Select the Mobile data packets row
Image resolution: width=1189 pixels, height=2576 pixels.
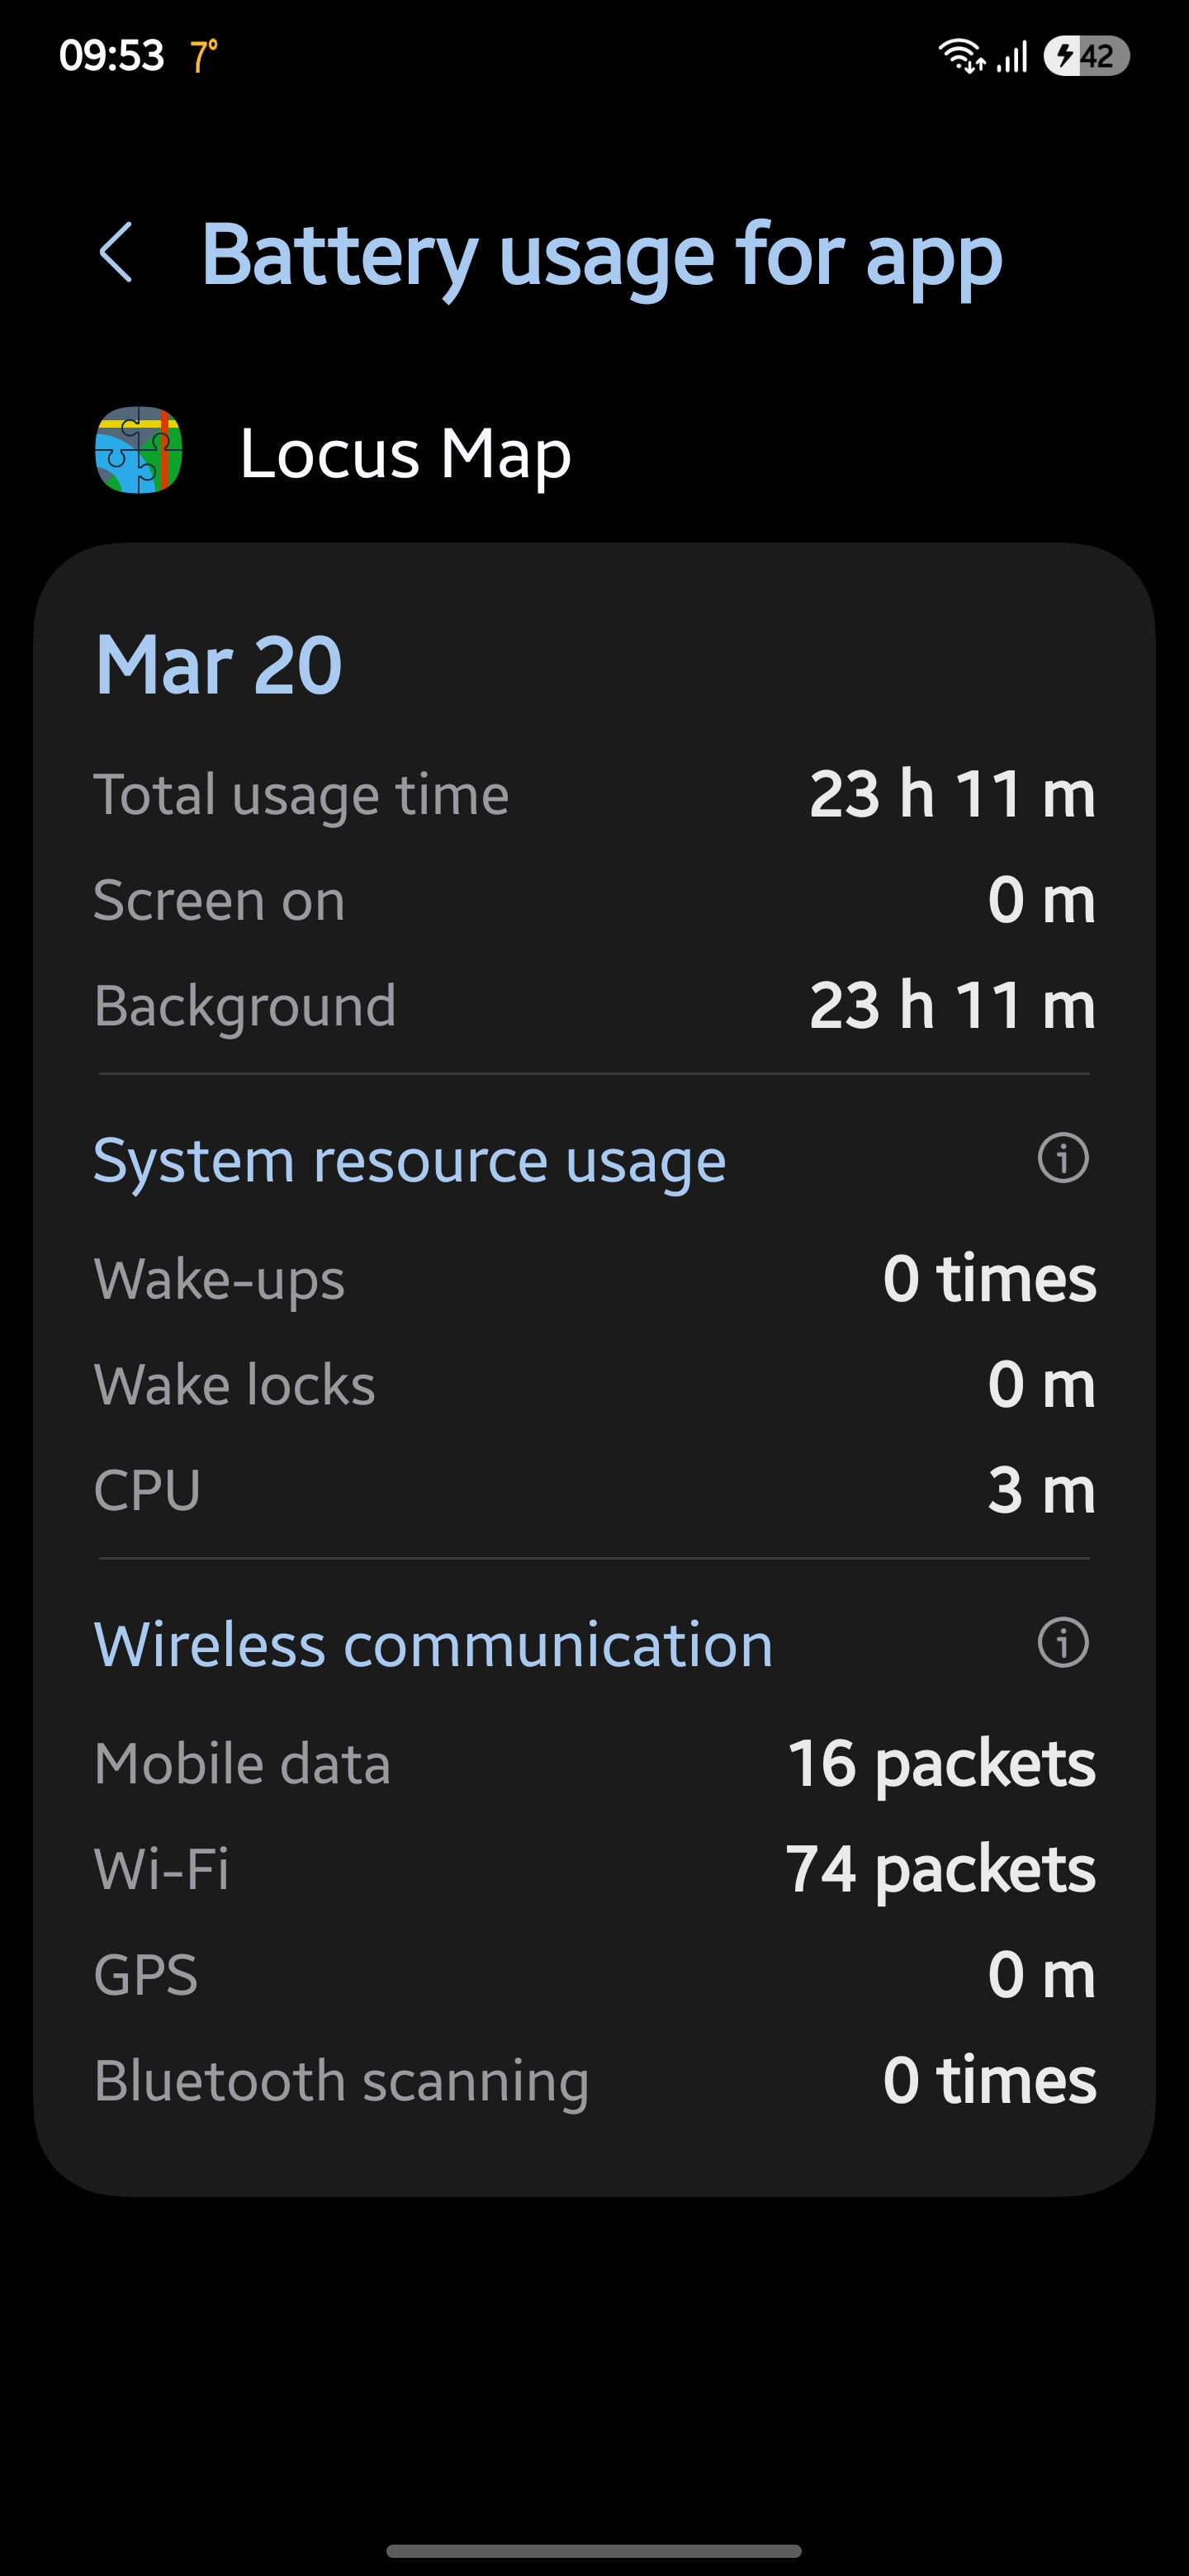pyautogui.click(x=594, y=1763)
